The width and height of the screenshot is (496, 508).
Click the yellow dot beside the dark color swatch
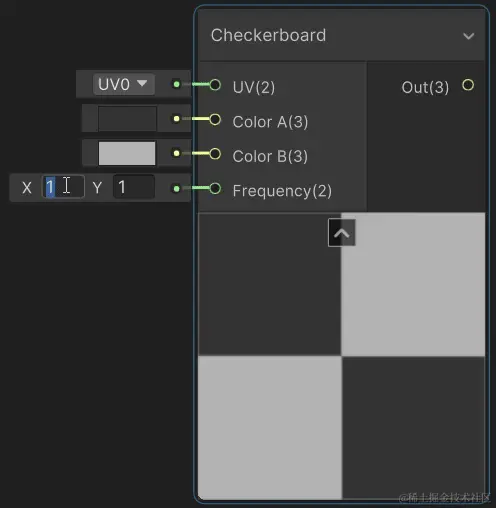177,119
